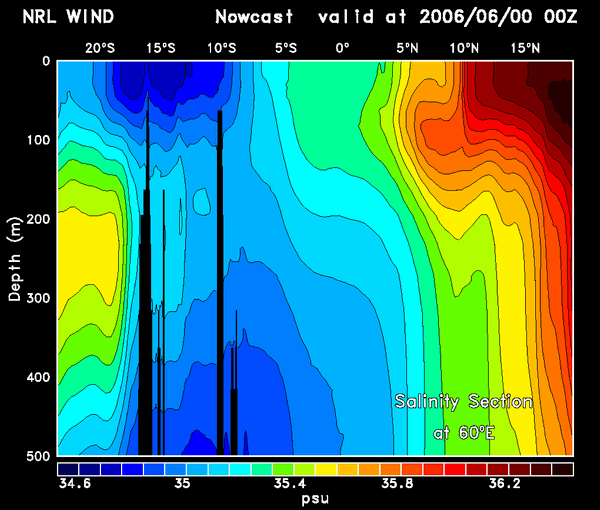The image size is (600, 510).
Task: Click the 'Salinity Section' annotation
Action: 463,401
